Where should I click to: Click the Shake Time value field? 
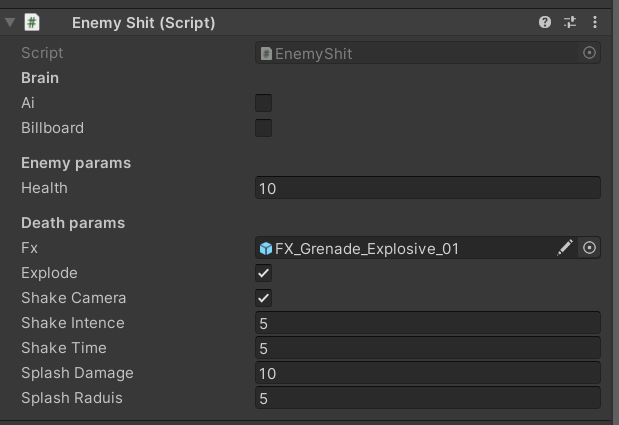428,348
